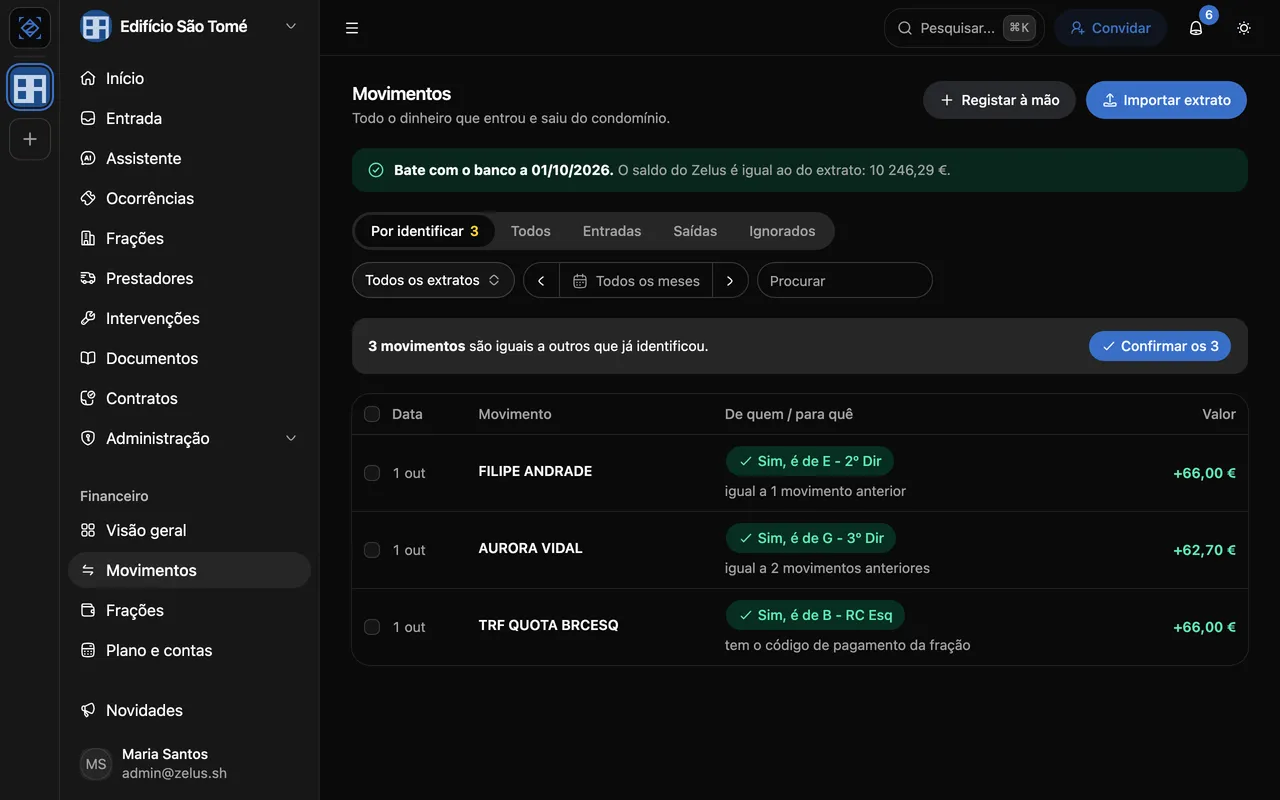The height and width of the screenshot is (800, 1280).
Task: Click the Convidar button
Action: point(1110,28)
